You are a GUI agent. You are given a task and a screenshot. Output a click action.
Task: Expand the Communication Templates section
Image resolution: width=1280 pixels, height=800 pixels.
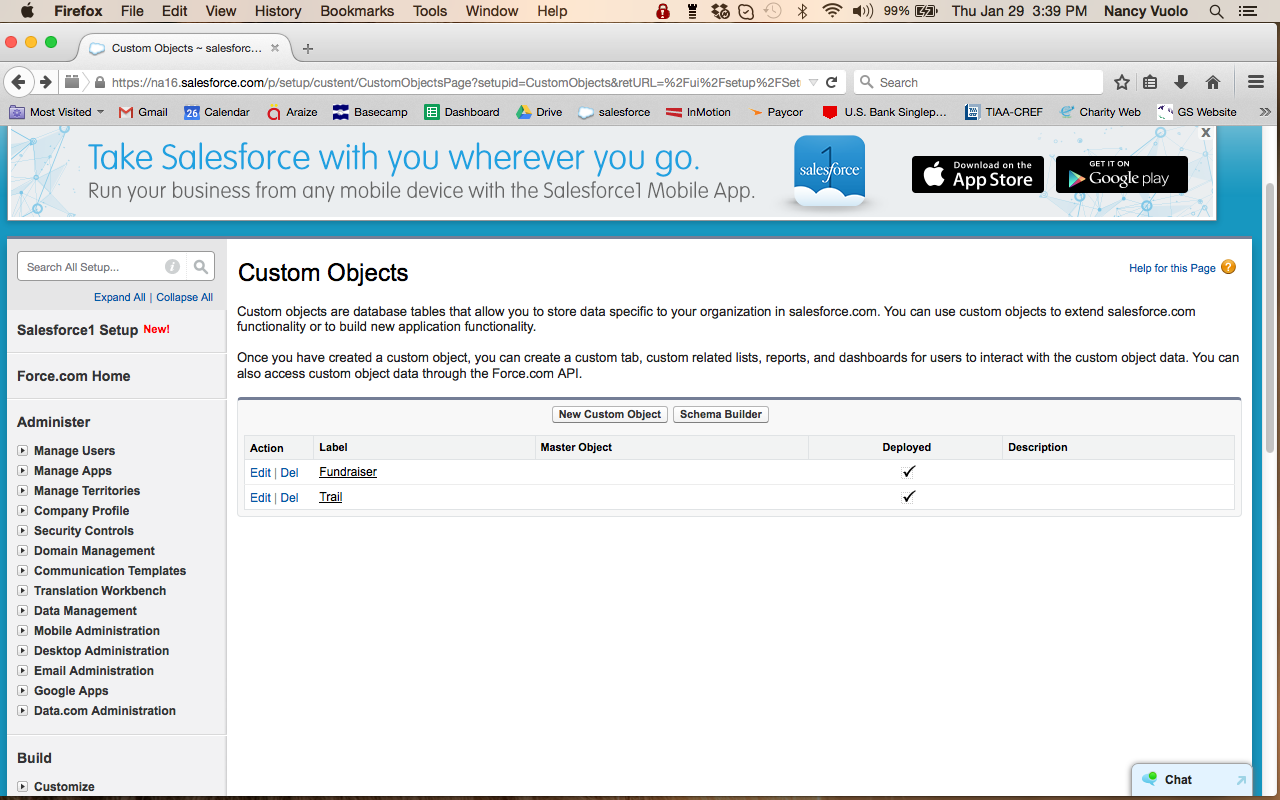[x=23, y=571]
